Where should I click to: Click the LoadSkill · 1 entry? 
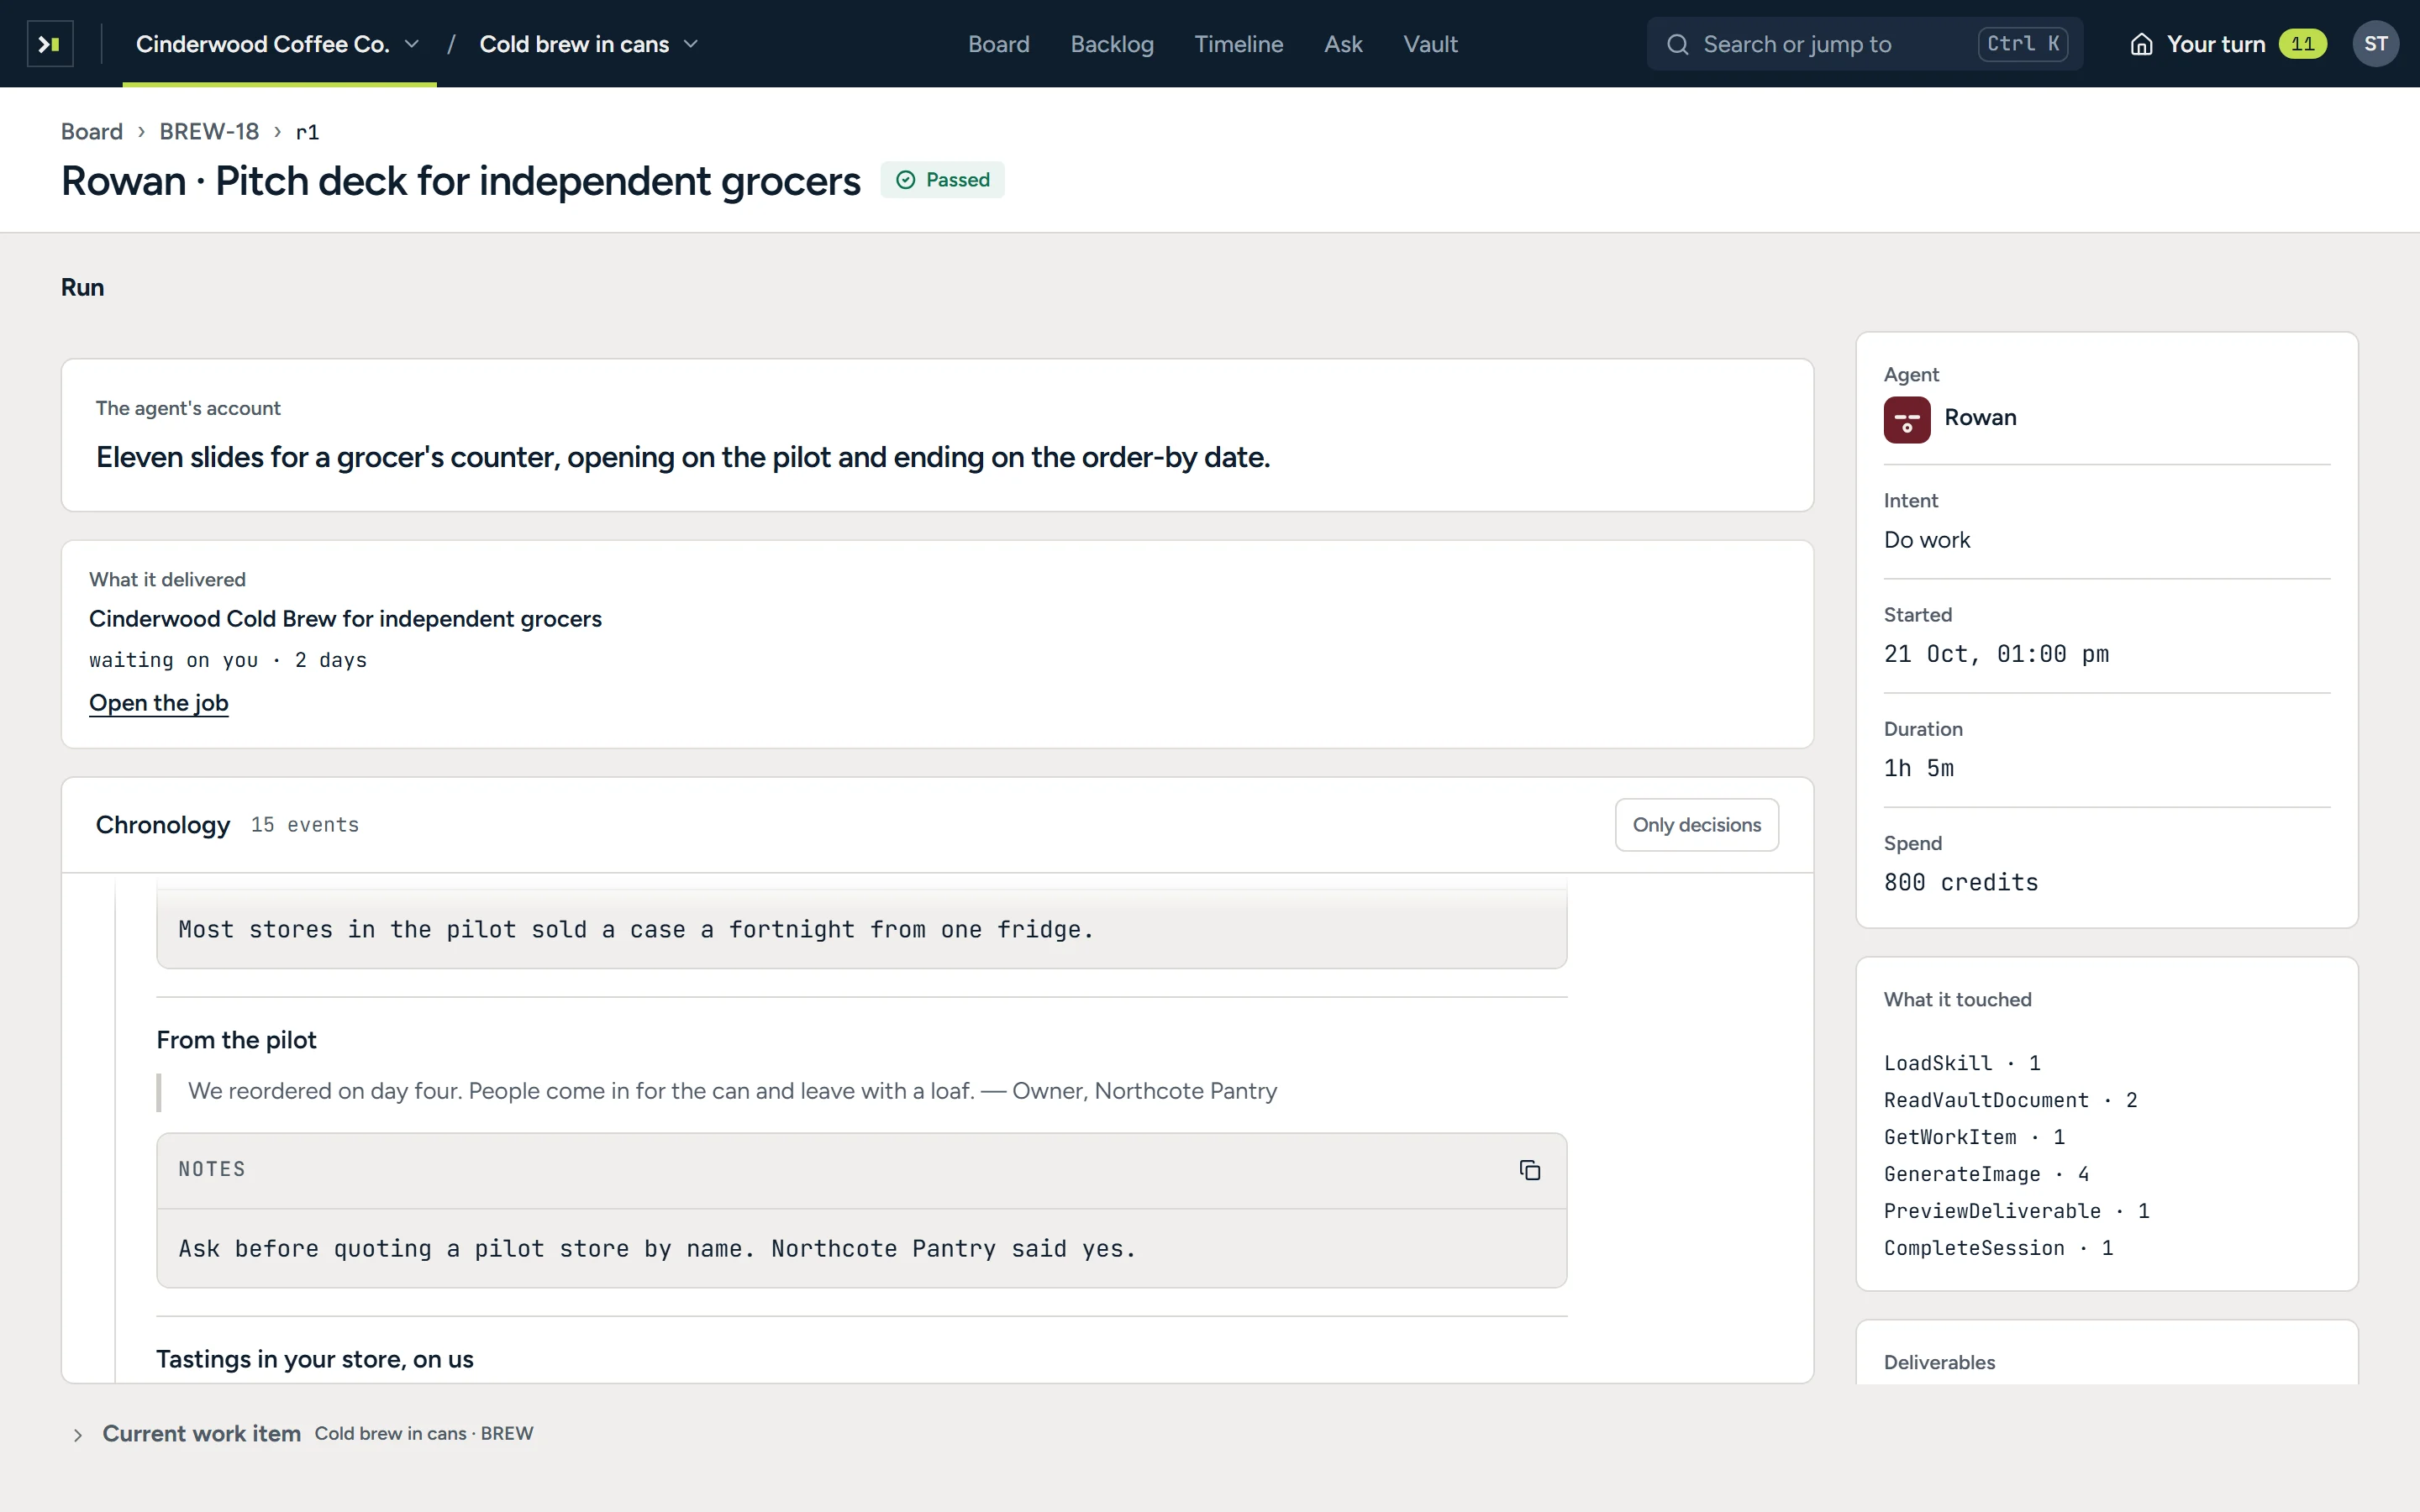(x=1961, y=1063)
